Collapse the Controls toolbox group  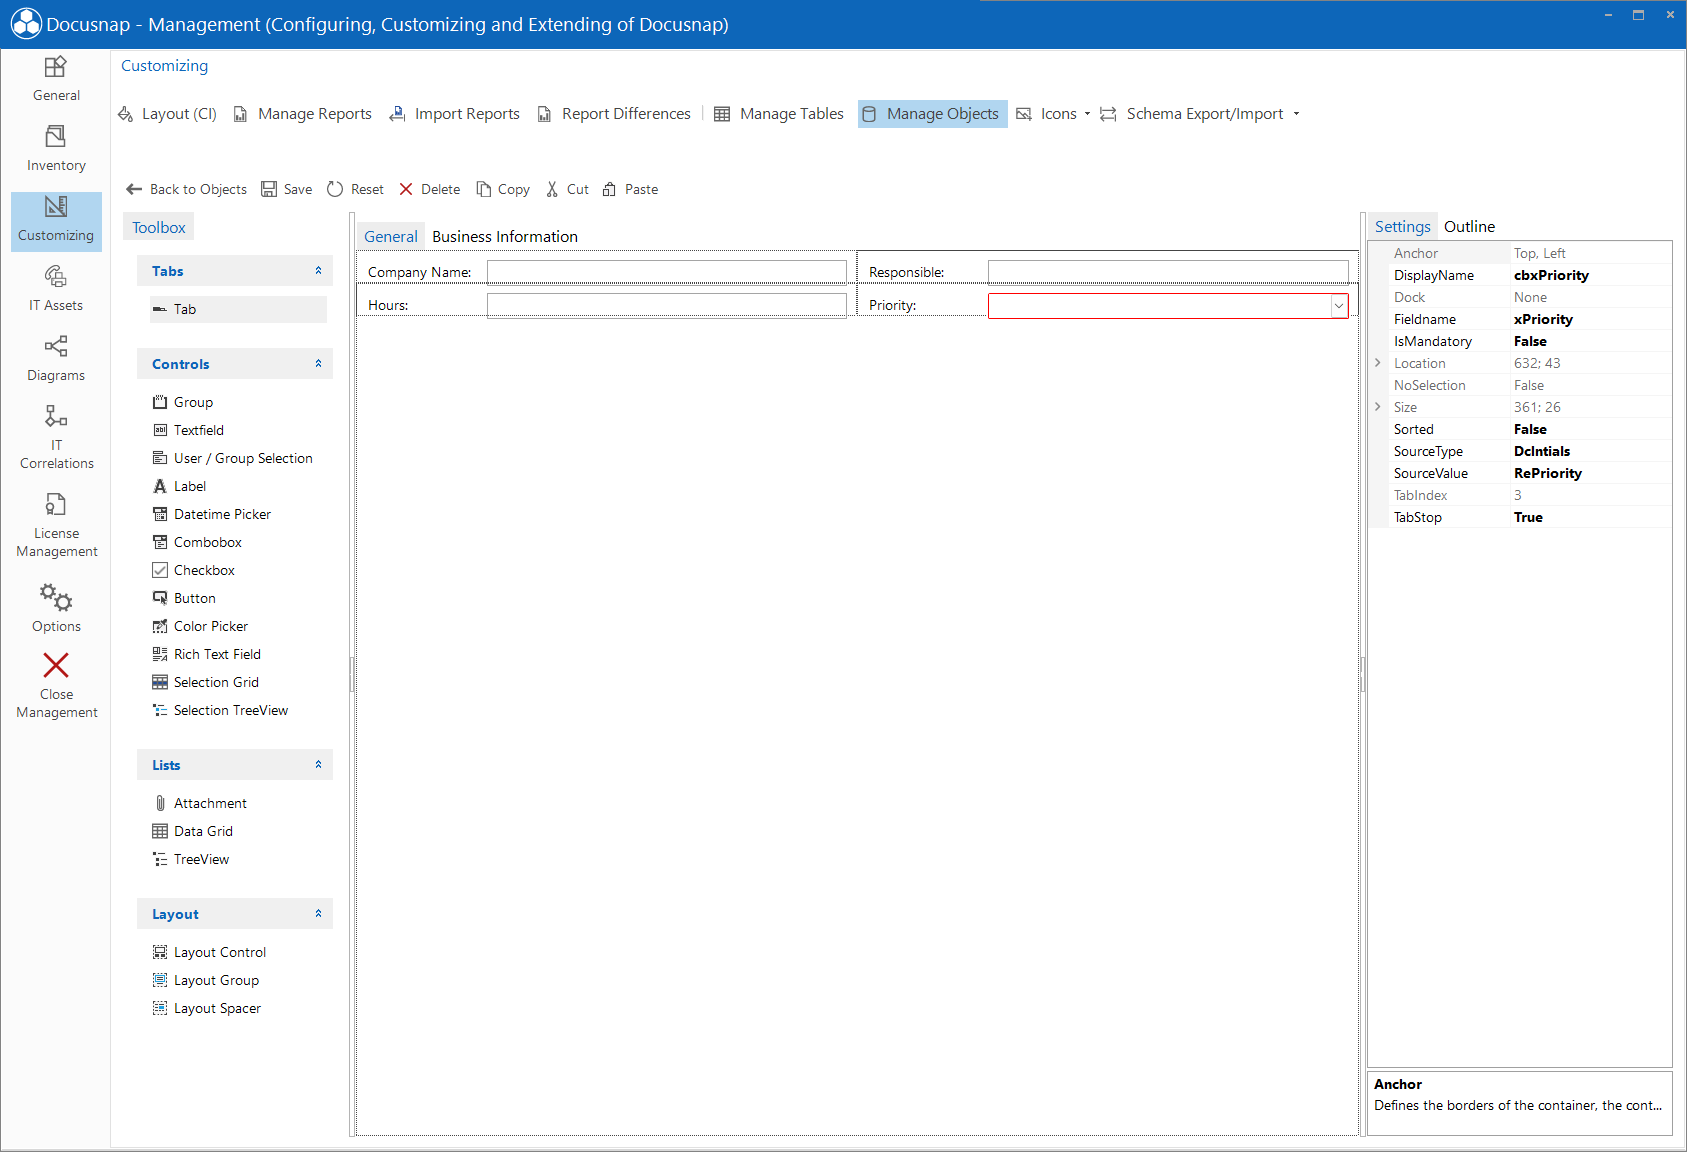point(318,364)
